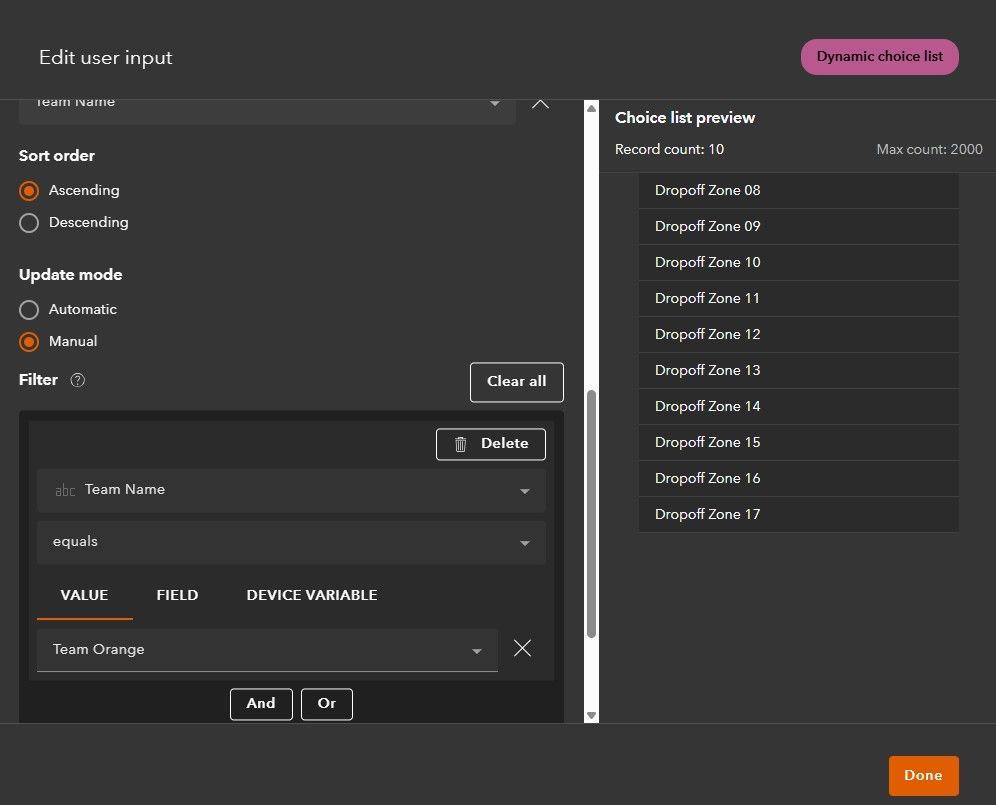Select Dropoff Zone 12 in preview

click(x=798, y=335)
